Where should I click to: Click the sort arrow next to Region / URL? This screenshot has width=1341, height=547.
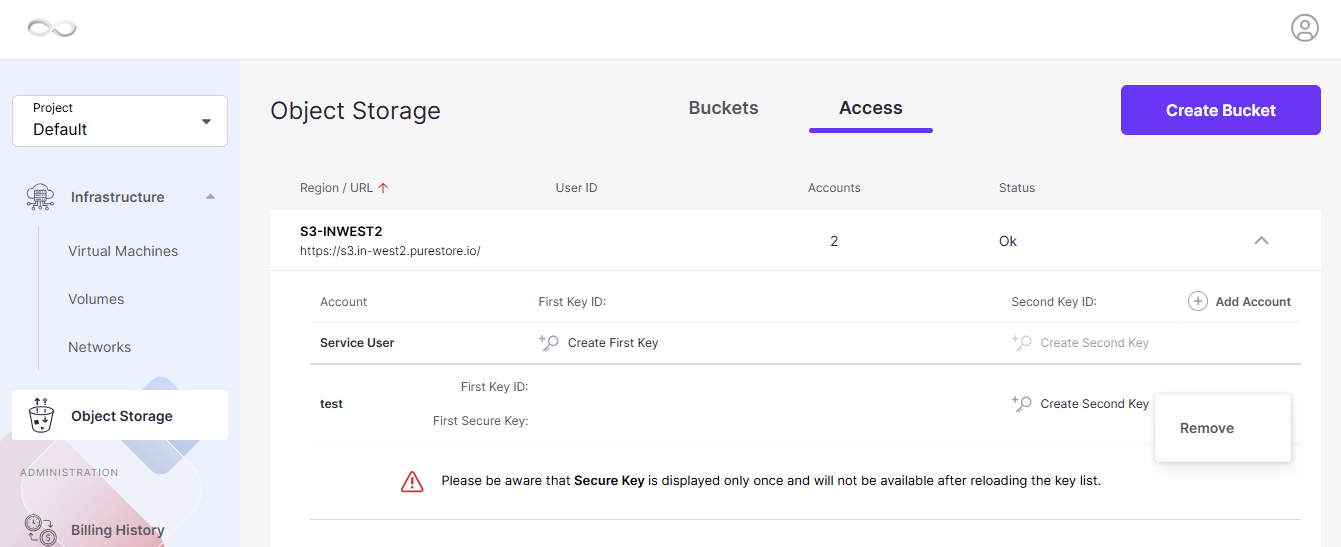(x=383, y=187)
